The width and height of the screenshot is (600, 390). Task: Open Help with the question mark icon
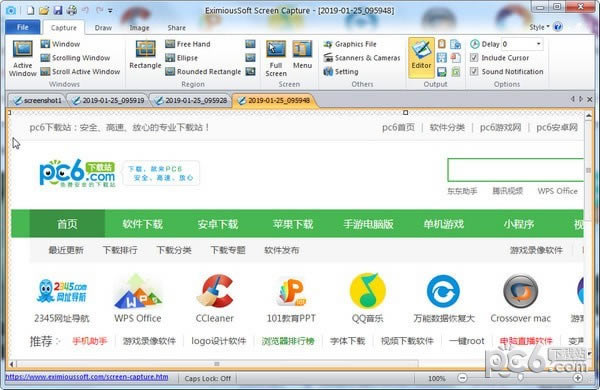click(x=558, y=27)
